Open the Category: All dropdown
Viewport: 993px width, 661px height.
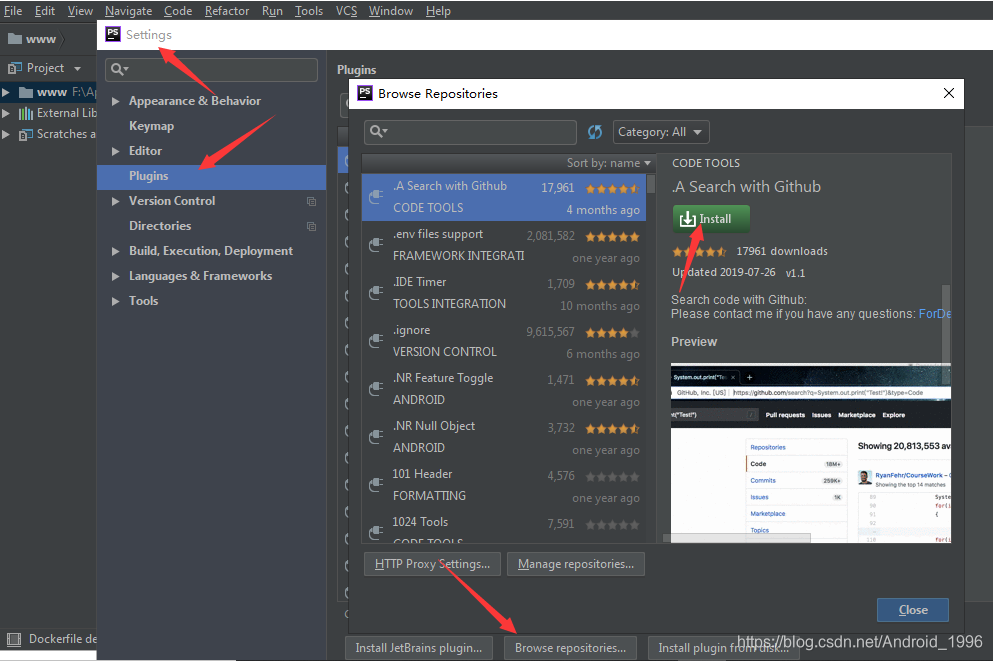[x=661, y=132]
